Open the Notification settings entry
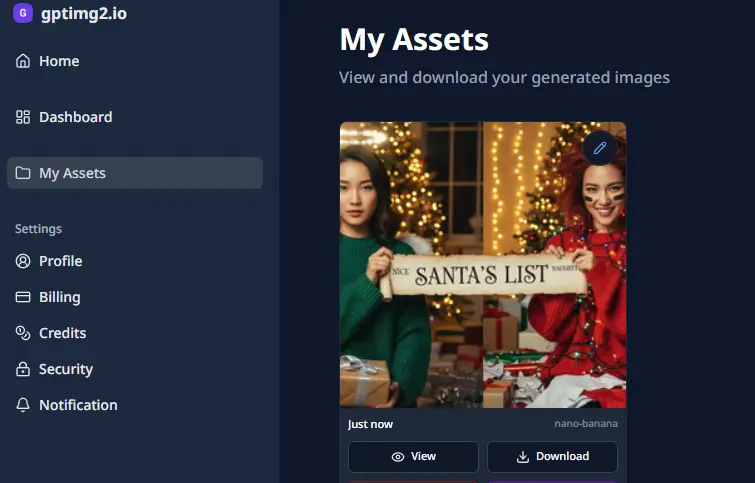Screen dimensions: 755x483 [x=135, y=405]
